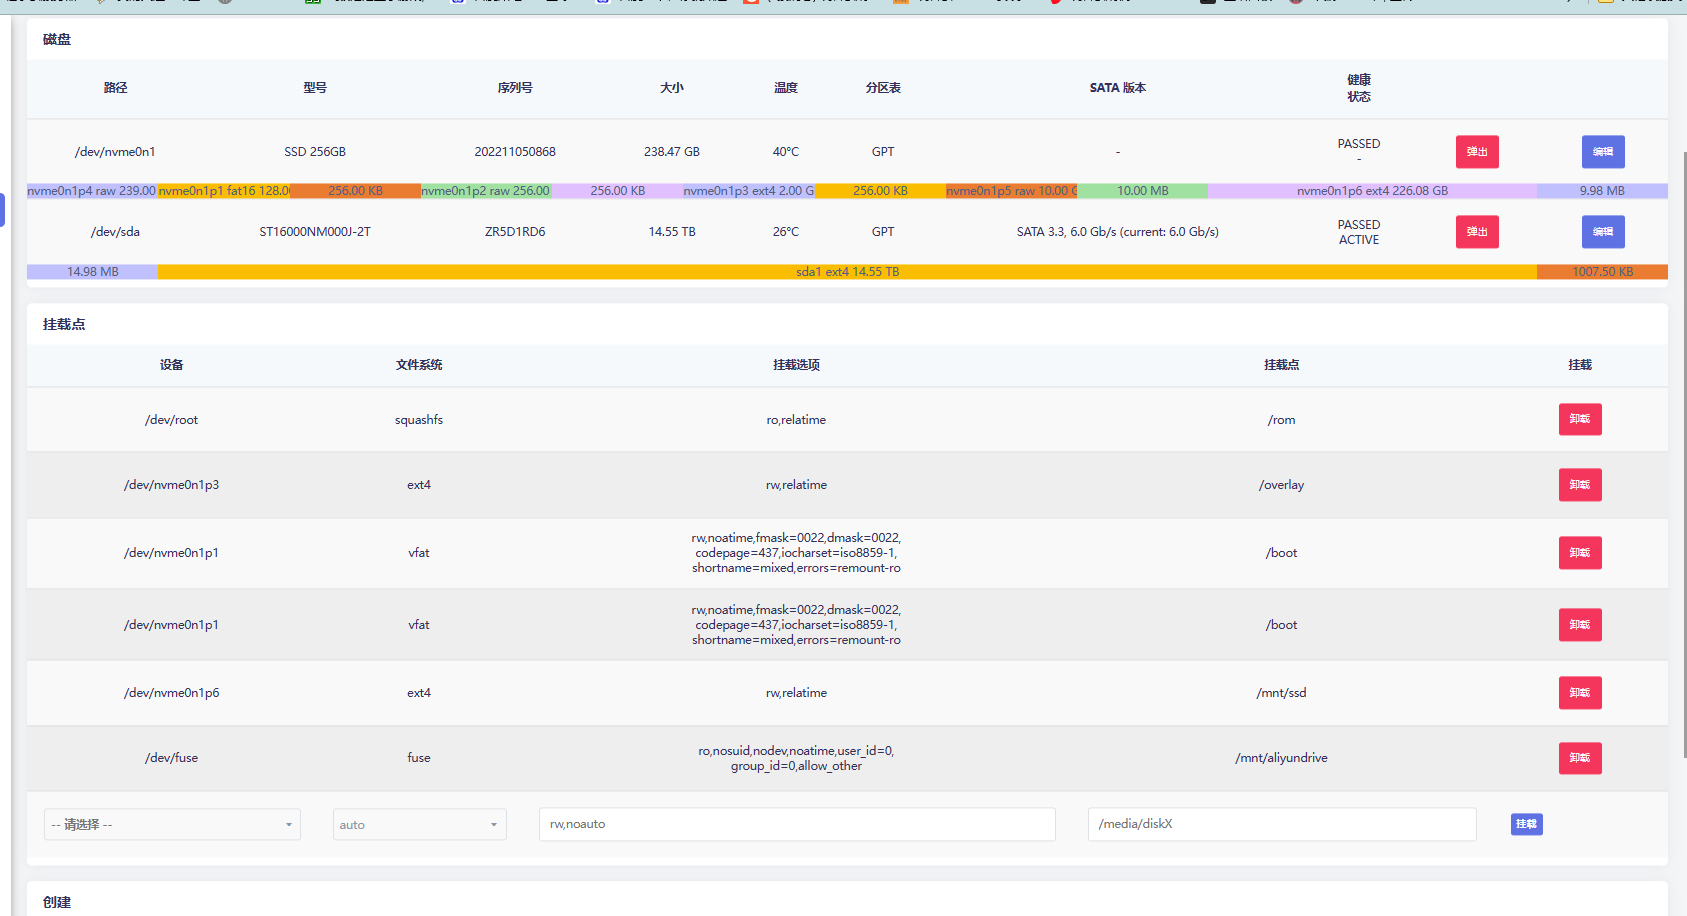The width and height of the screenshot is (1687, 916).
Task: Click the 1007.50 KB free space segment
Action: [x=1601, y=272]
